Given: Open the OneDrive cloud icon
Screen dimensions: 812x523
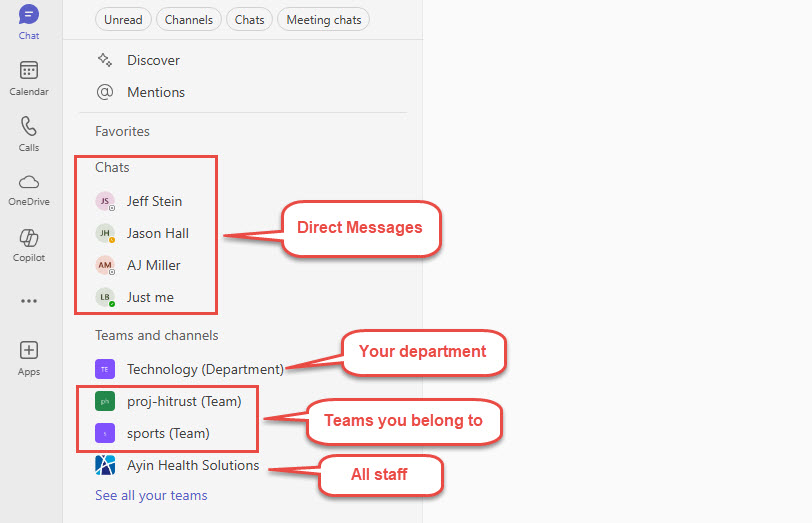Looking at the screenshot, I should pyautogui.click(x=29, y=182).
